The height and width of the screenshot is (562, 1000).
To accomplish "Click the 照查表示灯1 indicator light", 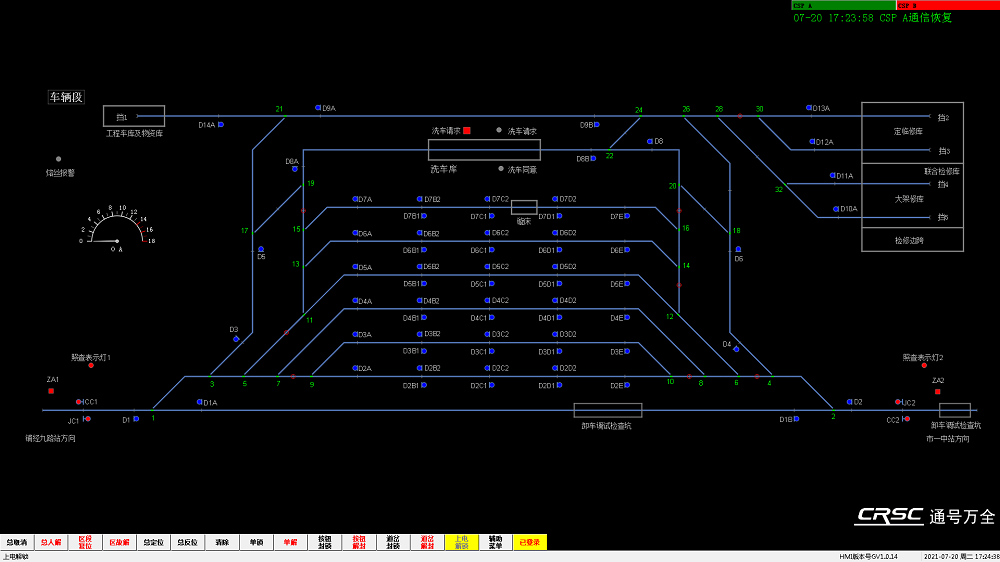I will pos(91,366).
